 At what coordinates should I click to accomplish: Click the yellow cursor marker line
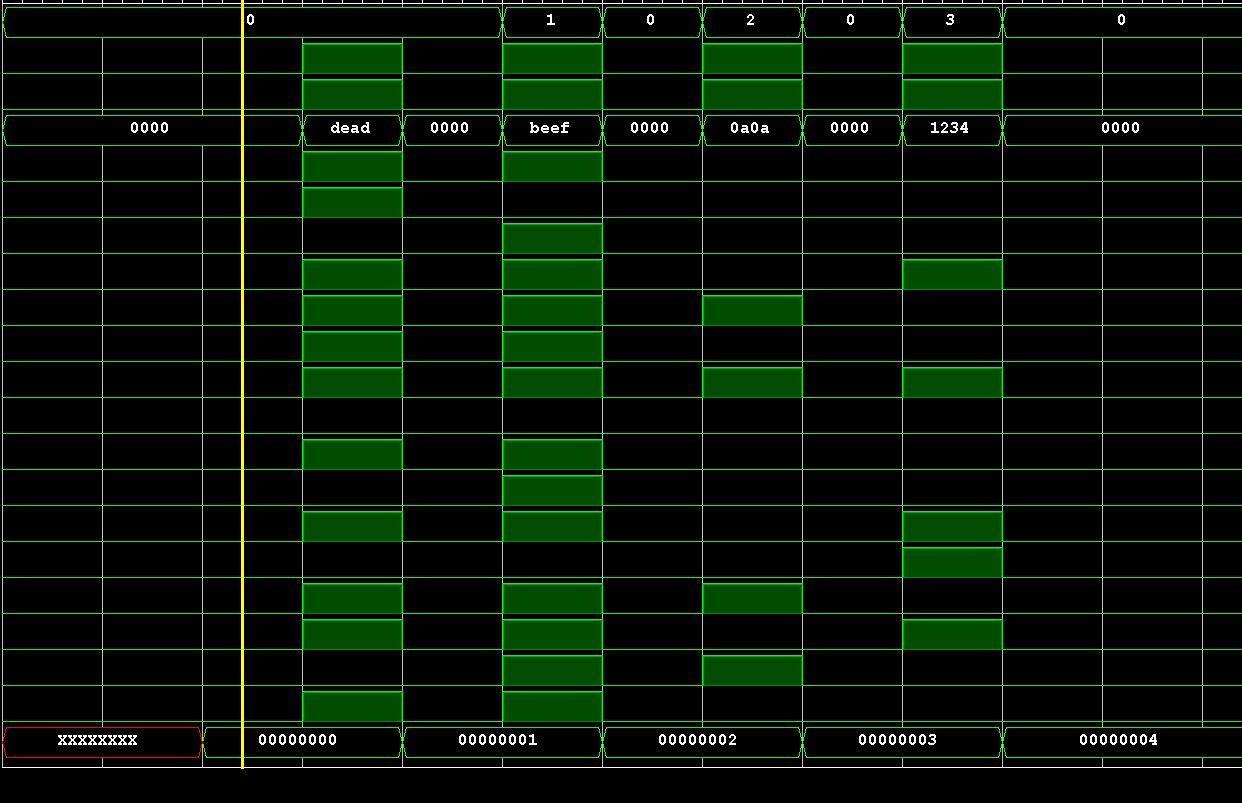click(242, 400)
